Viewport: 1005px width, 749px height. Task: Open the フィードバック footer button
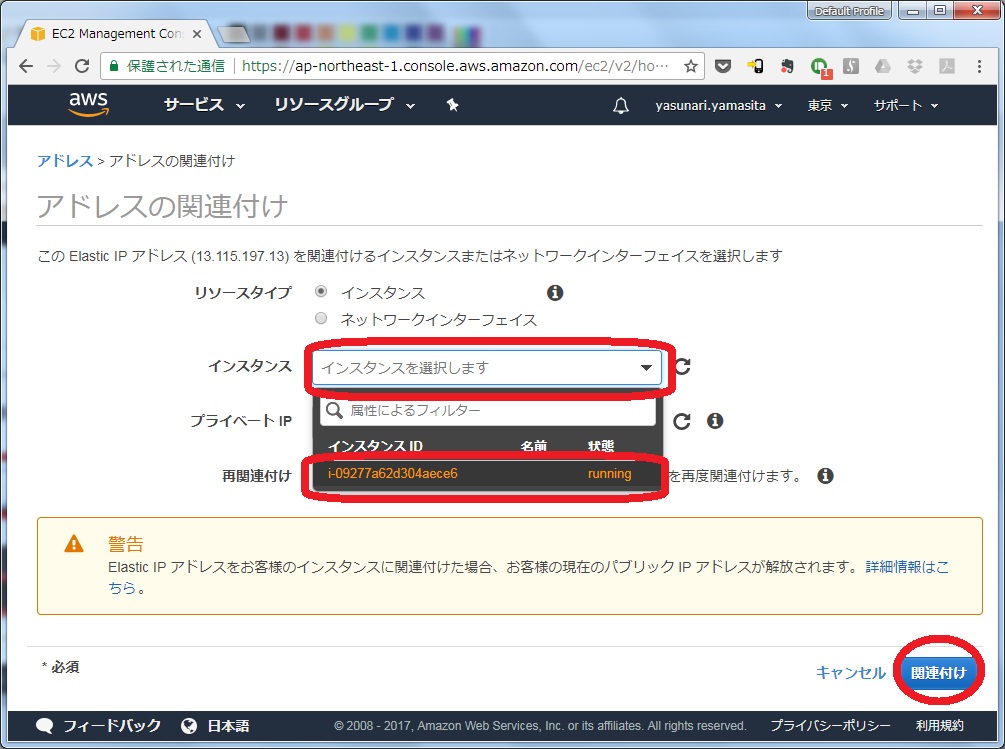(x=99, y=726)
